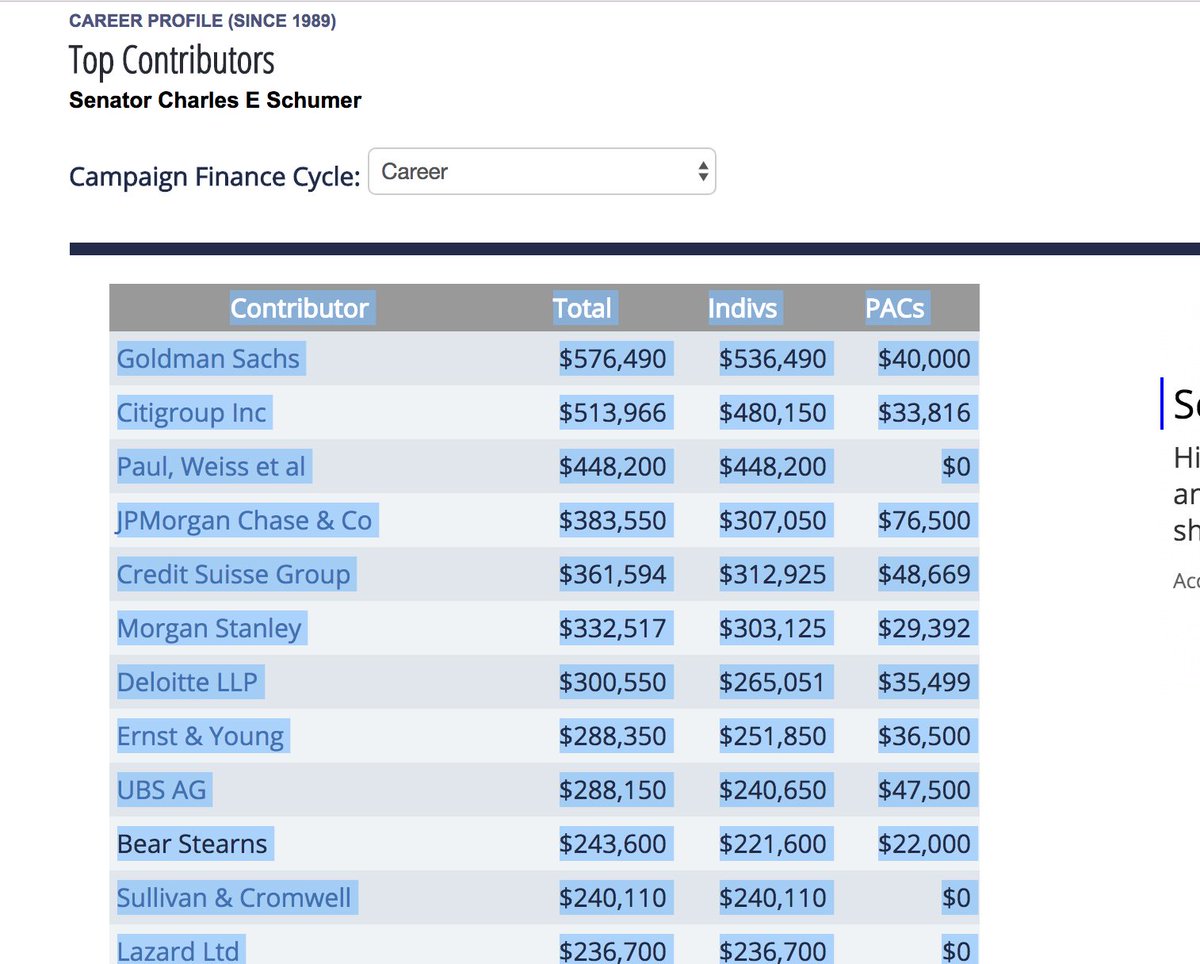Click the Contributor column header

coord(300,308)
